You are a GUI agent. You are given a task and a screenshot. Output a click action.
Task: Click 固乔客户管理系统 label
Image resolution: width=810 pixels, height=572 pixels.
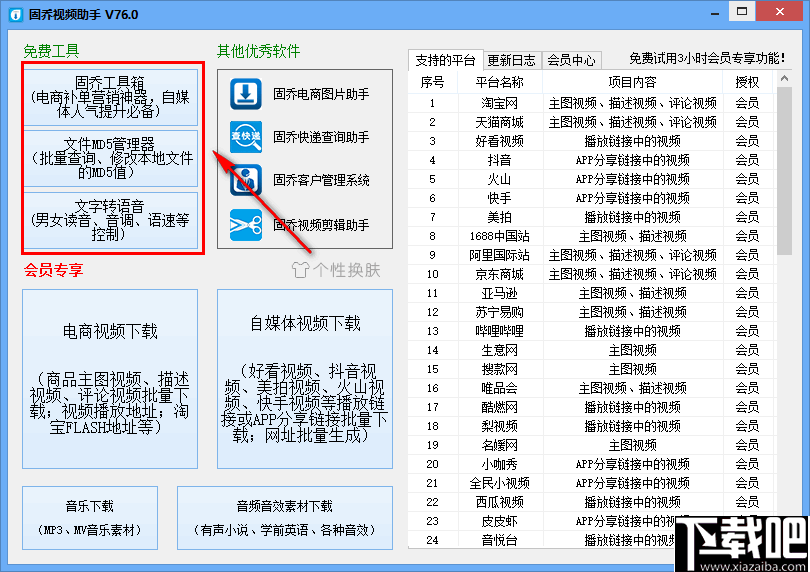(321, 180)
